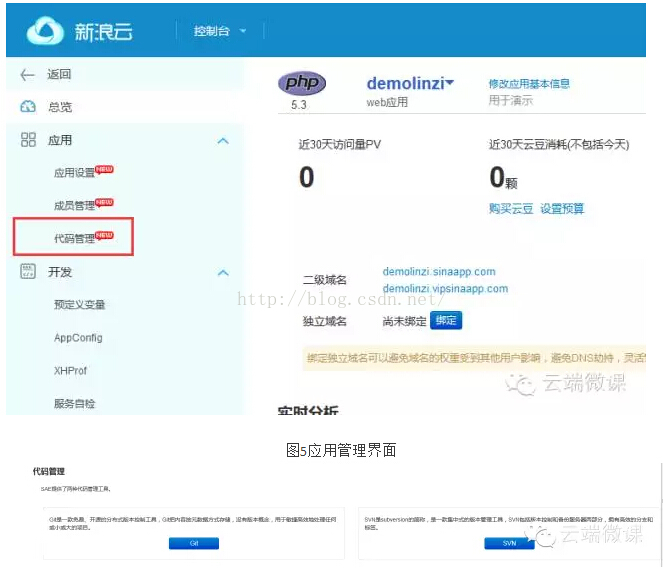Screen dimensions: 665x576
Task: Open the demolinzi.vipsinaapp.com domain link
Action: (445, 289)
